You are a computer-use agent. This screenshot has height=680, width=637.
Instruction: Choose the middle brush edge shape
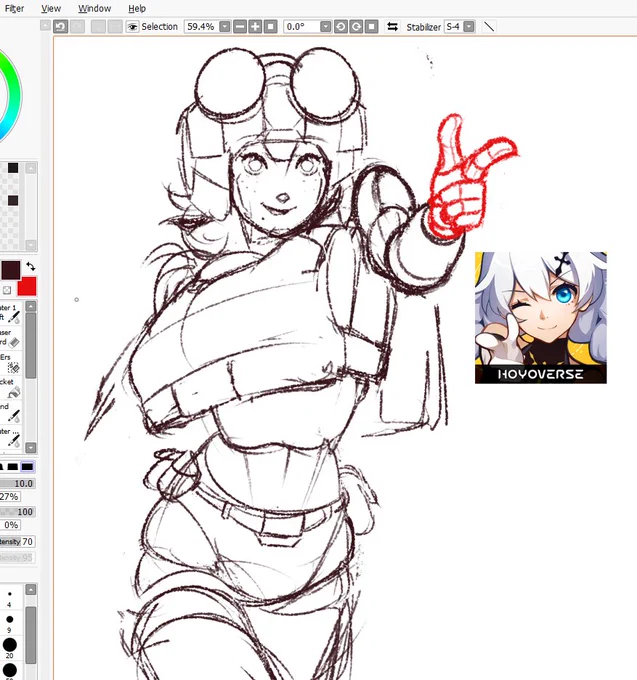13,467
